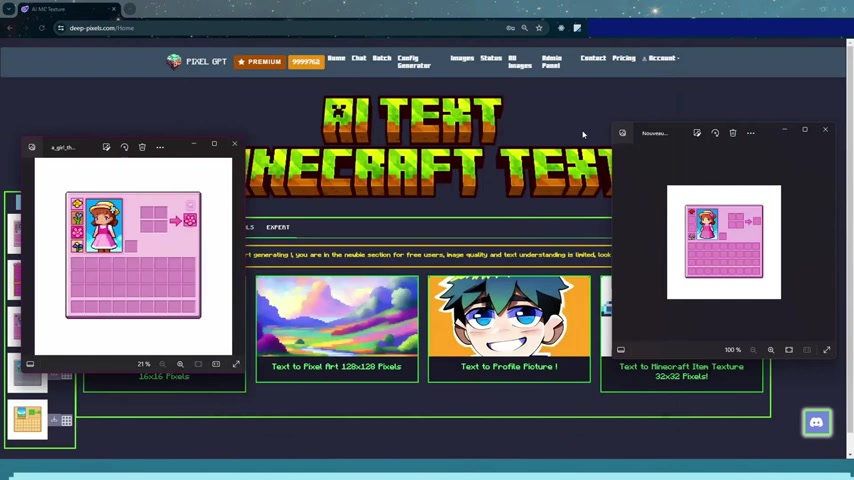The image size is (854, 480).
Task: Open the Pricing page
Action: tap(624, 58)
